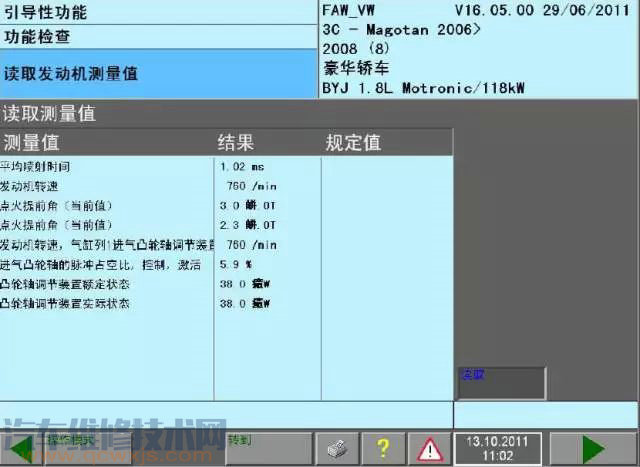Click the 1.02 ms result value
The width and height of the screenshot is (640, 467).
coord(242,167)
